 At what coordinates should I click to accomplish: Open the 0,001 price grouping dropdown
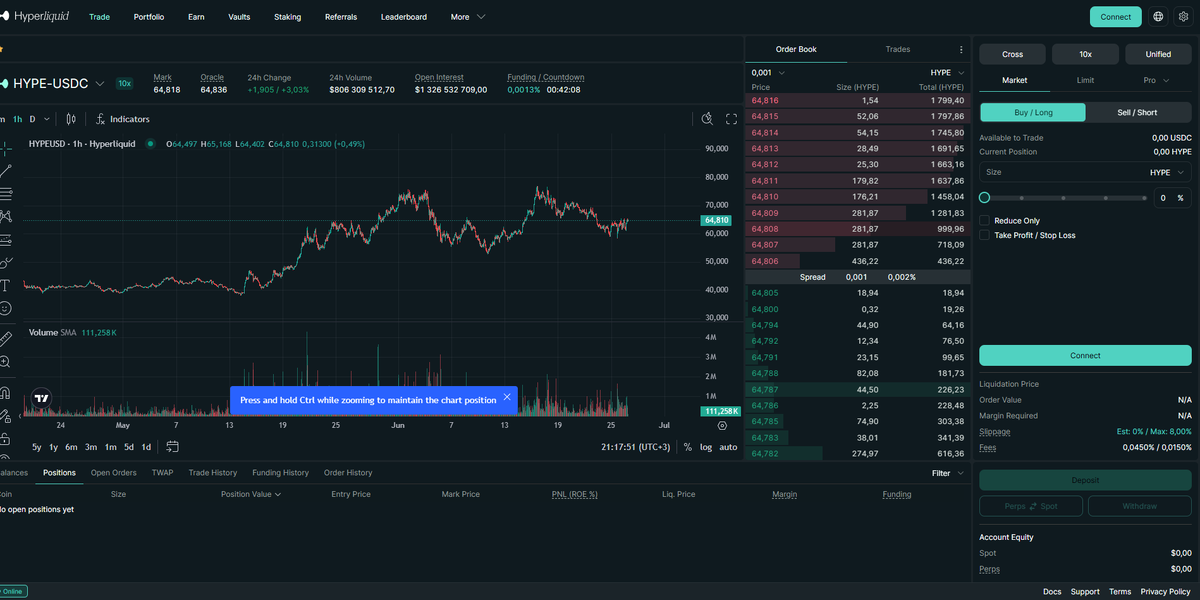point(768,73)
